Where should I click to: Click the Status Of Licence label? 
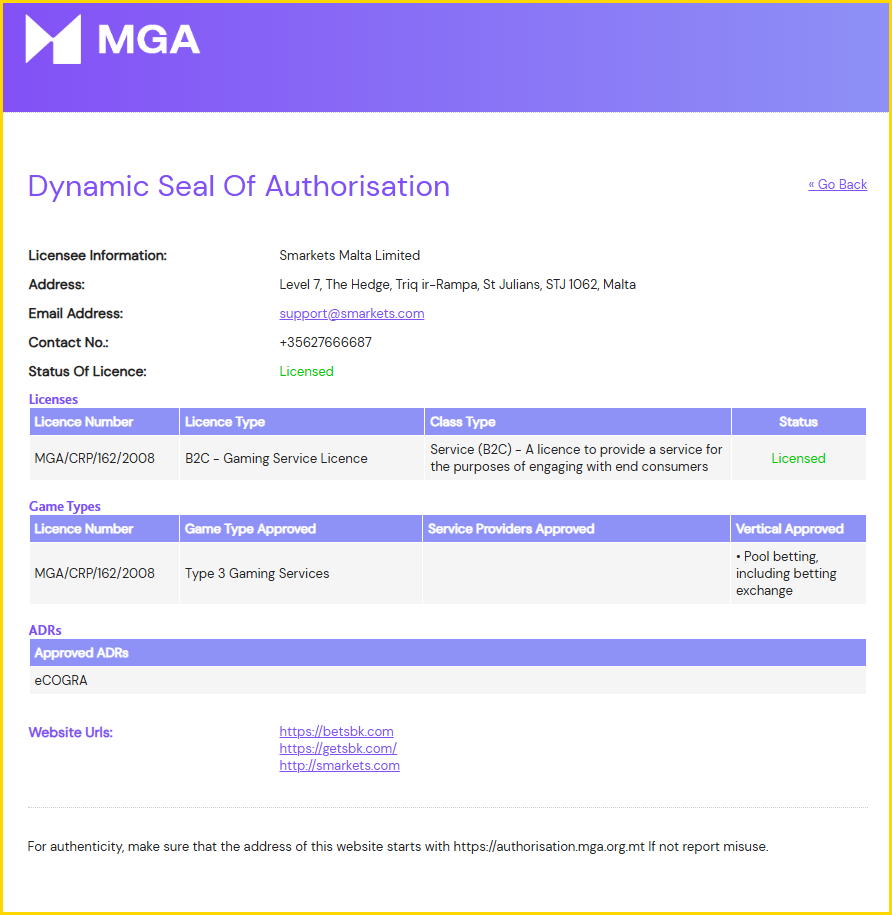[88, 372]
